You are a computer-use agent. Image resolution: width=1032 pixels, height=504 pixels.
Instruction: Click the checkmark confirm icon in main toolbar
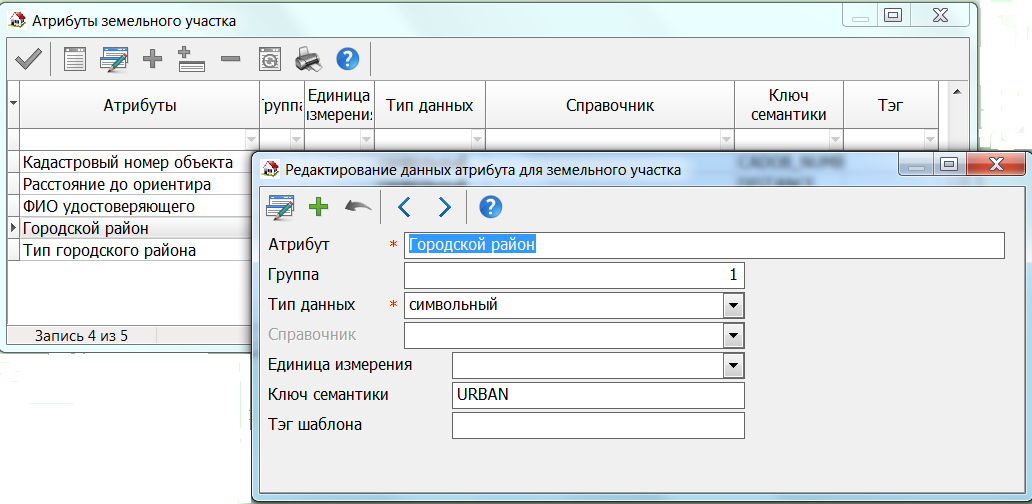point(27,60)
